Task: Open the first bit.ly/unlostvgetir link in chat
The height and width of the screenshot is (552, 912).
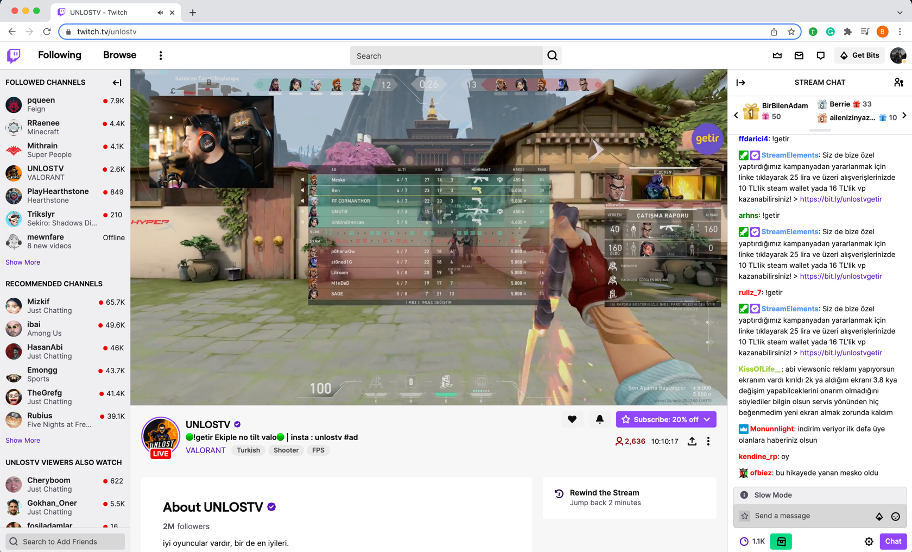Action: (840, 200)
